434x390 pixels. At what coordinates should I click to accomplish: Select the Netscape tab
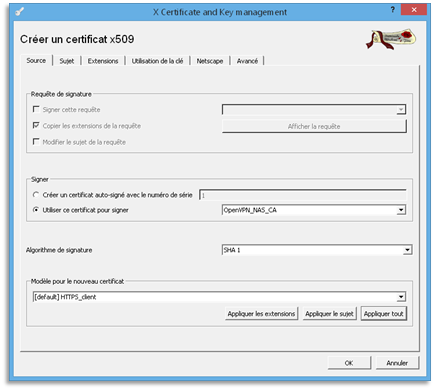point(210,61)
